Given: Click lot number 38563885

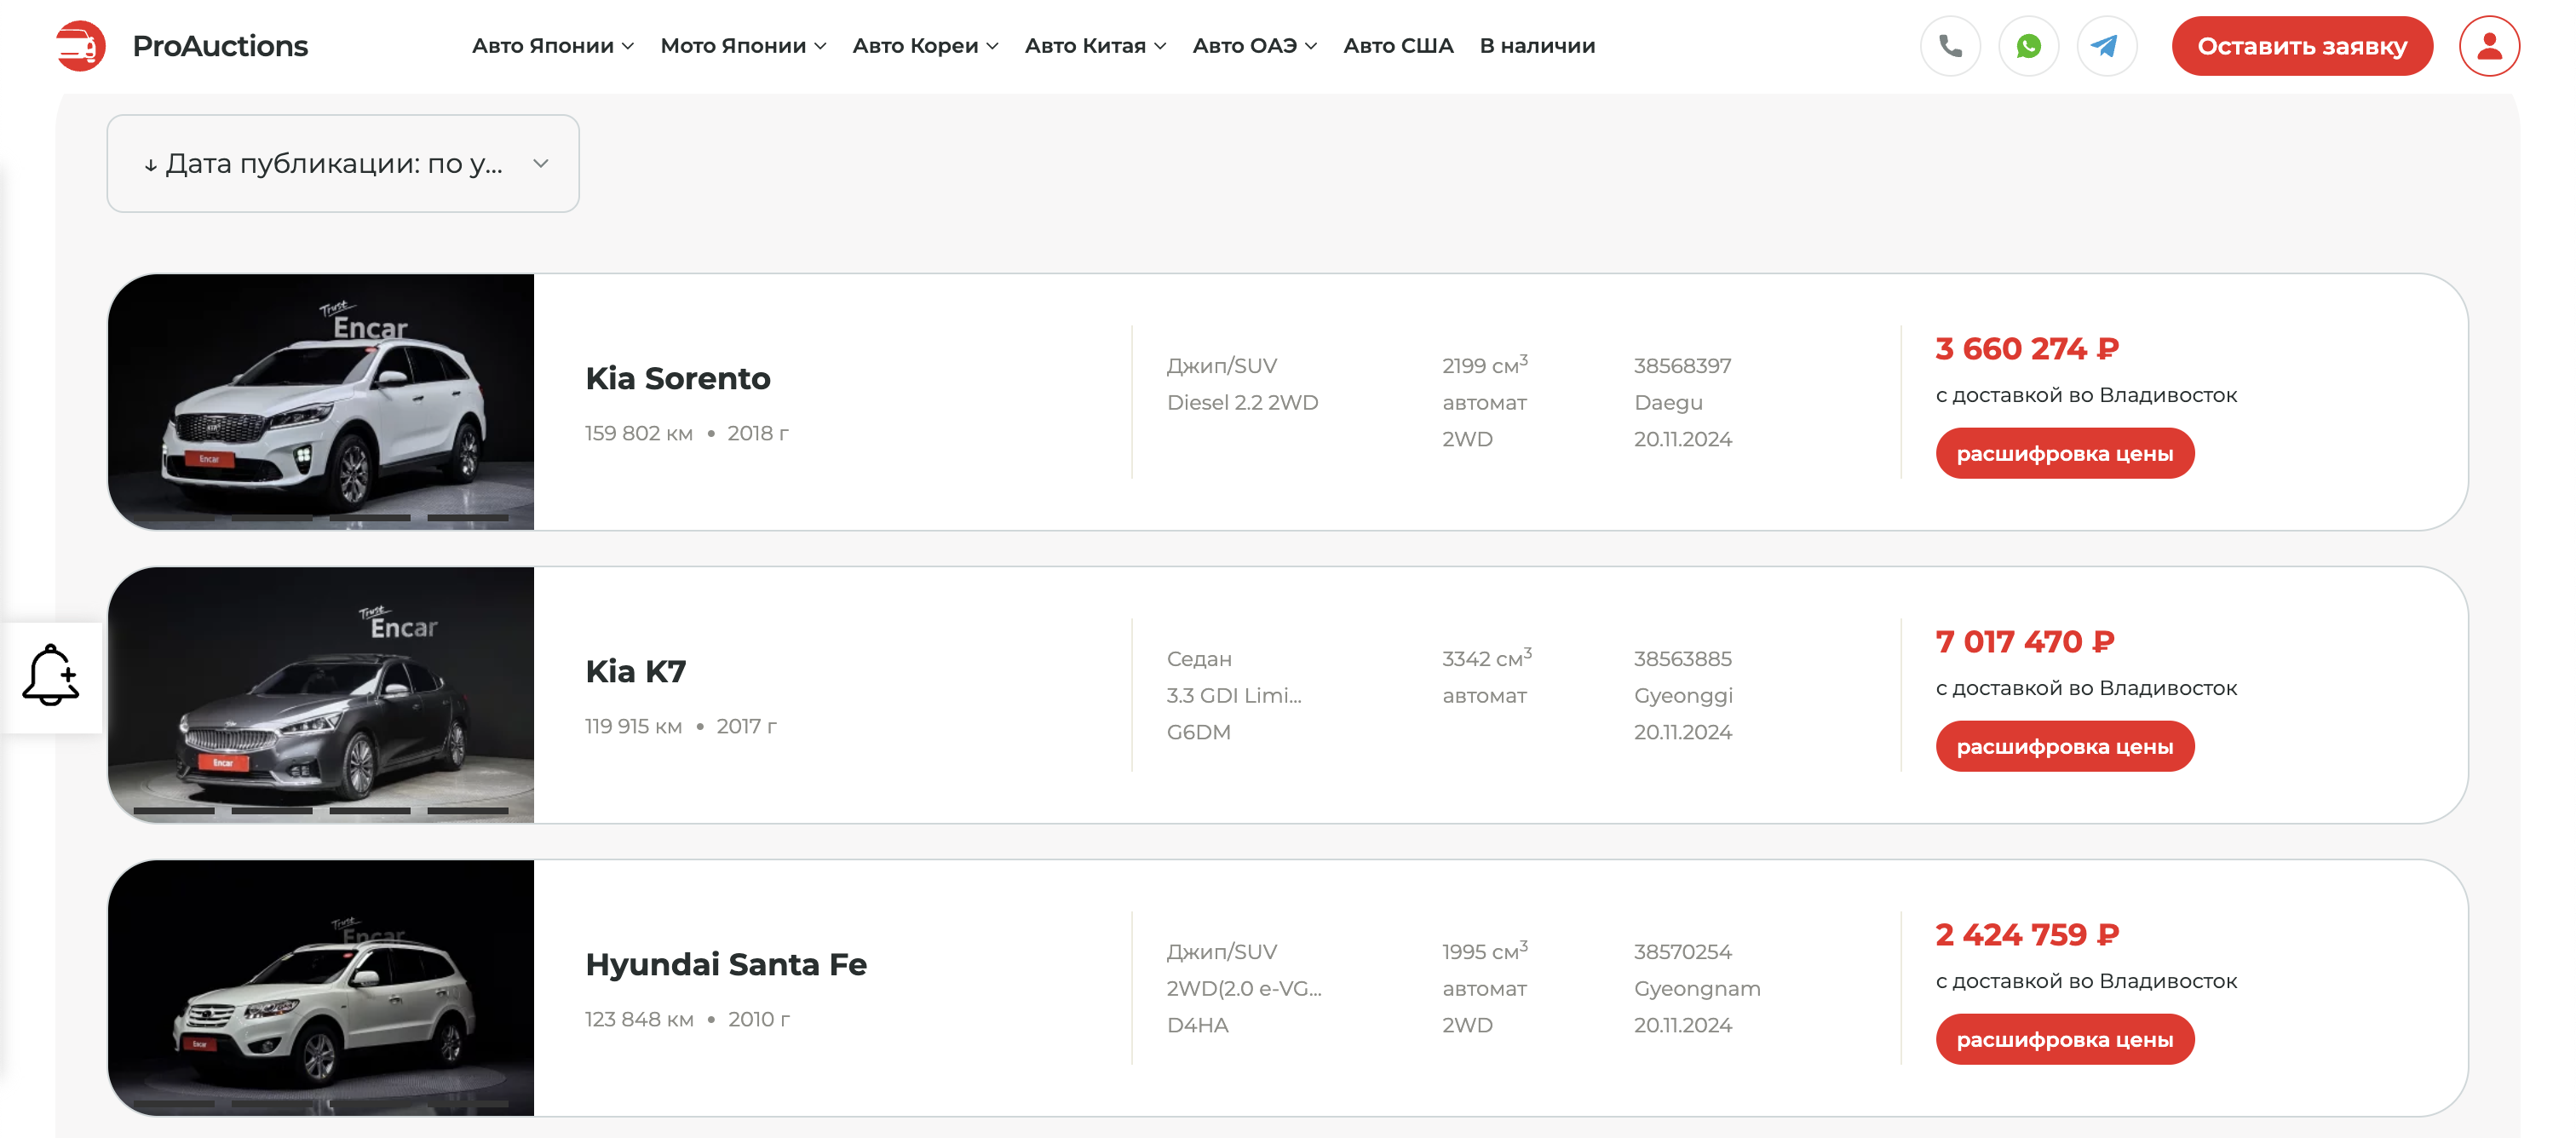Looking at the screenshot, I should click(1683, 659).
